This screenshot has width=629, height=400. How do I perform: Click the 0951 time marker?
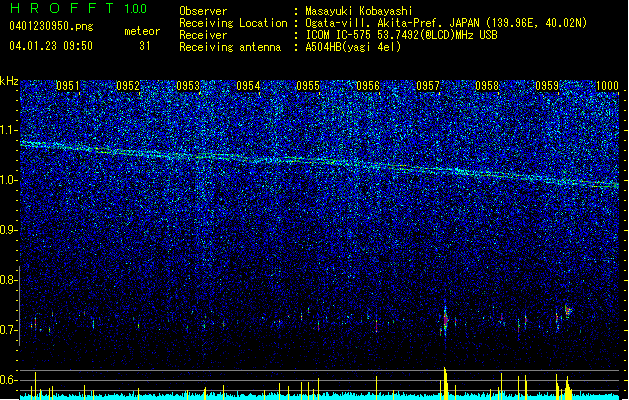pos(68,86)
